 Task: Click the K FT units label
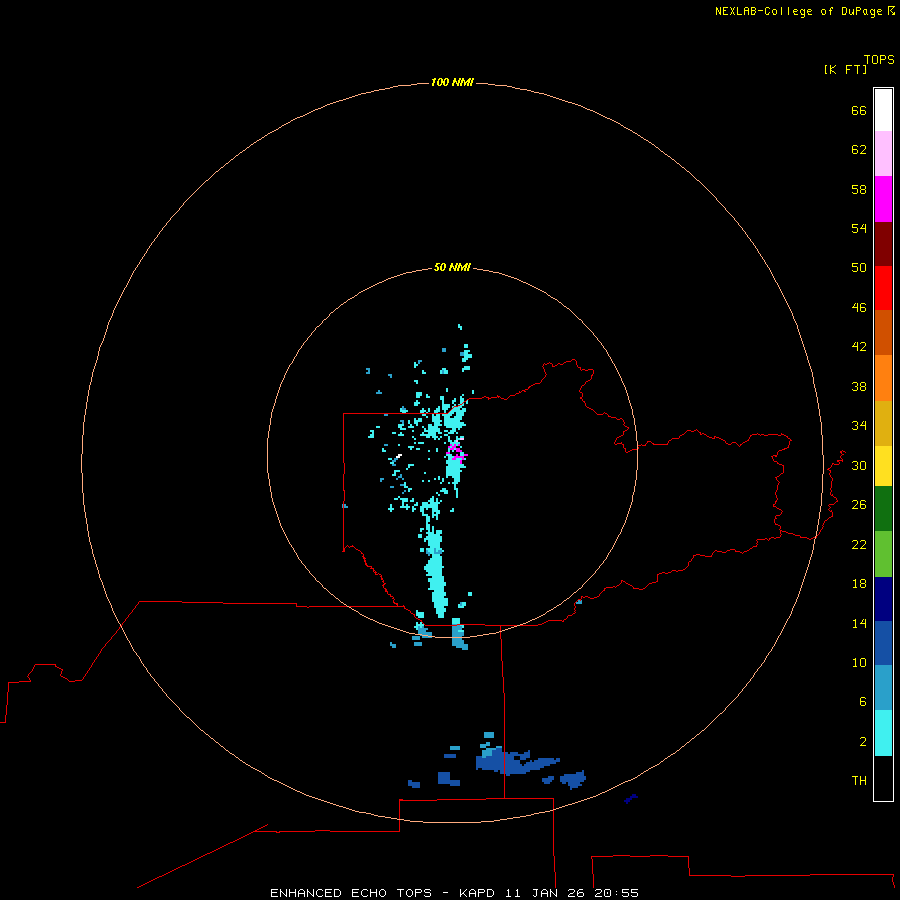pyautogui.click(x=845, y=69)
